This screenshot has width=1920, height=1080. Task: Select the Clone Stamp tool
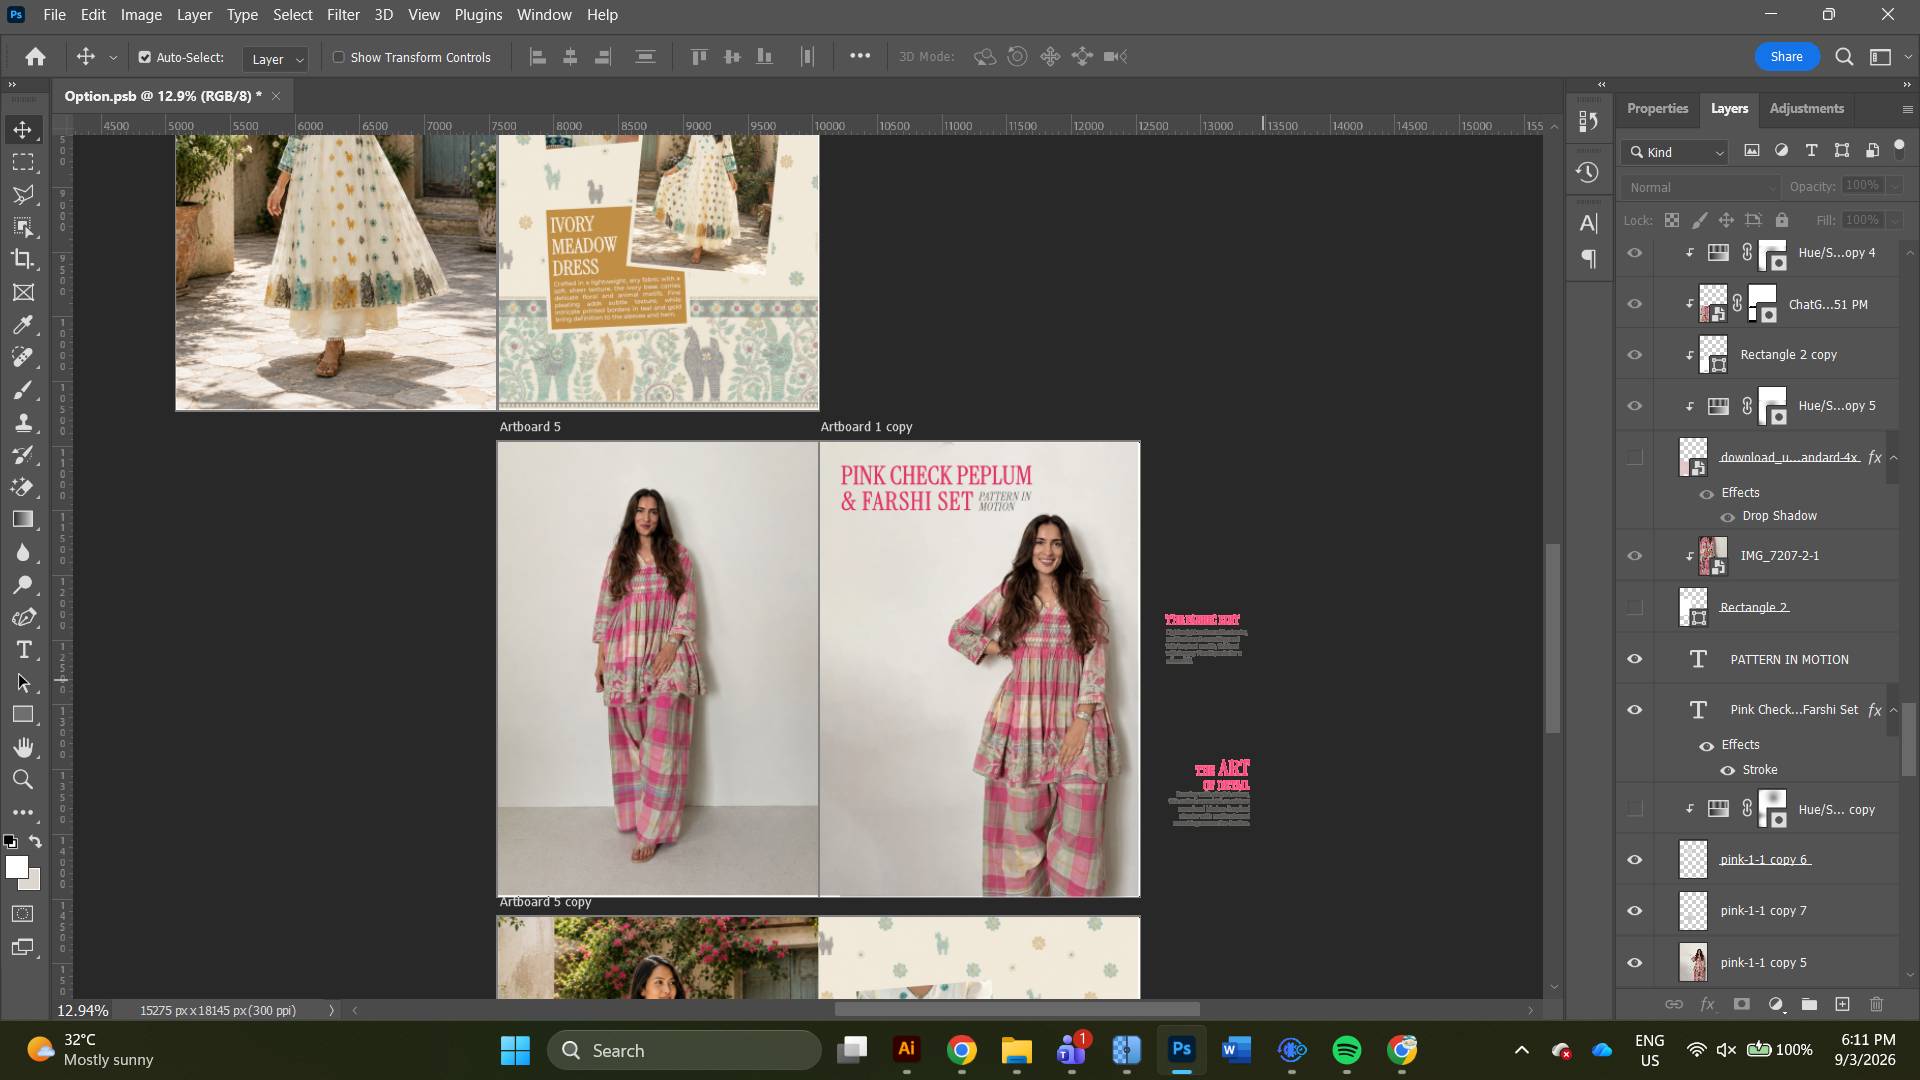(23, 422)
